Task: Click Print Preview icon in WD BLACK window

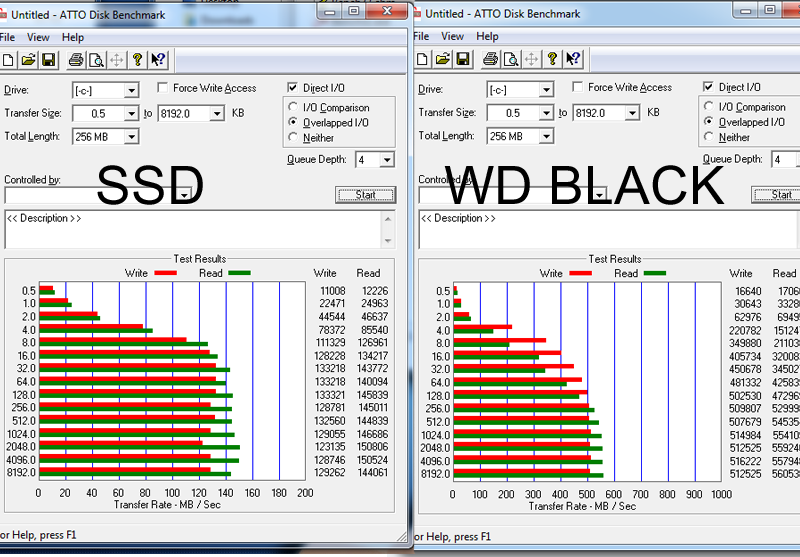Action: (x=511, y=59)
